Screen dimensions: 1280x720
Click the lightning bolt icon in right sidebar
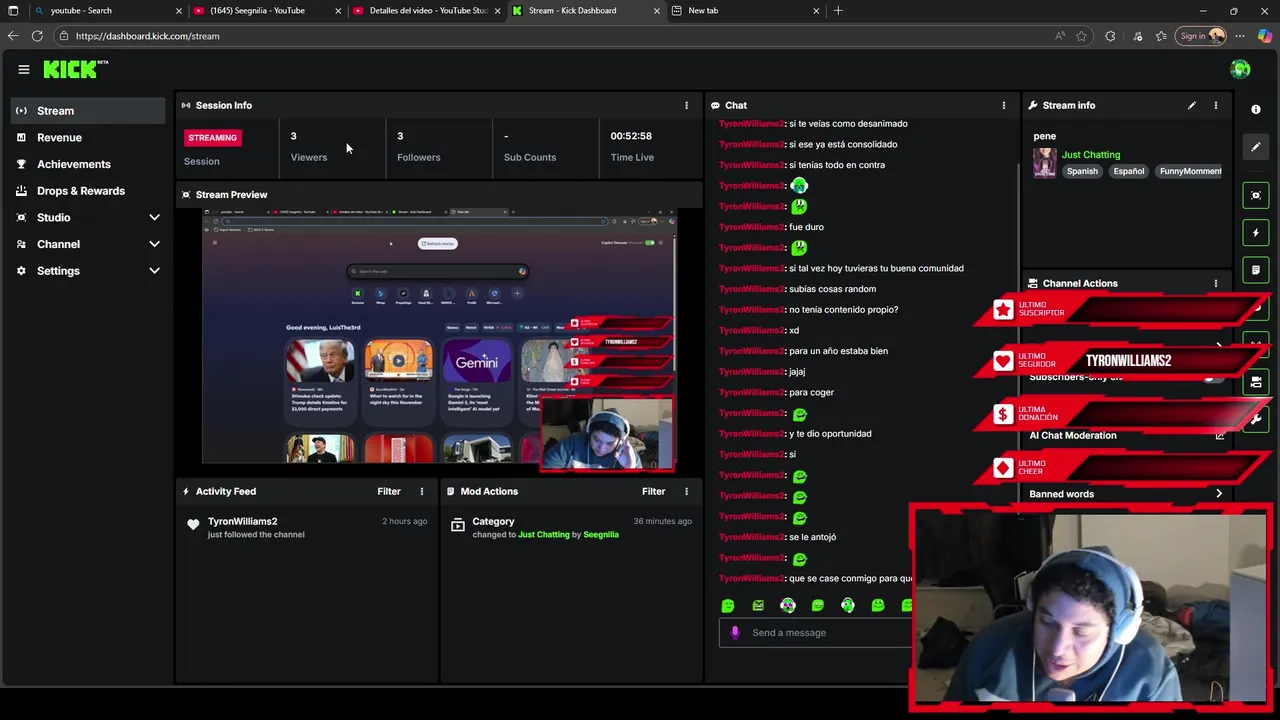pyautogui.click(x=1256, y=233)
